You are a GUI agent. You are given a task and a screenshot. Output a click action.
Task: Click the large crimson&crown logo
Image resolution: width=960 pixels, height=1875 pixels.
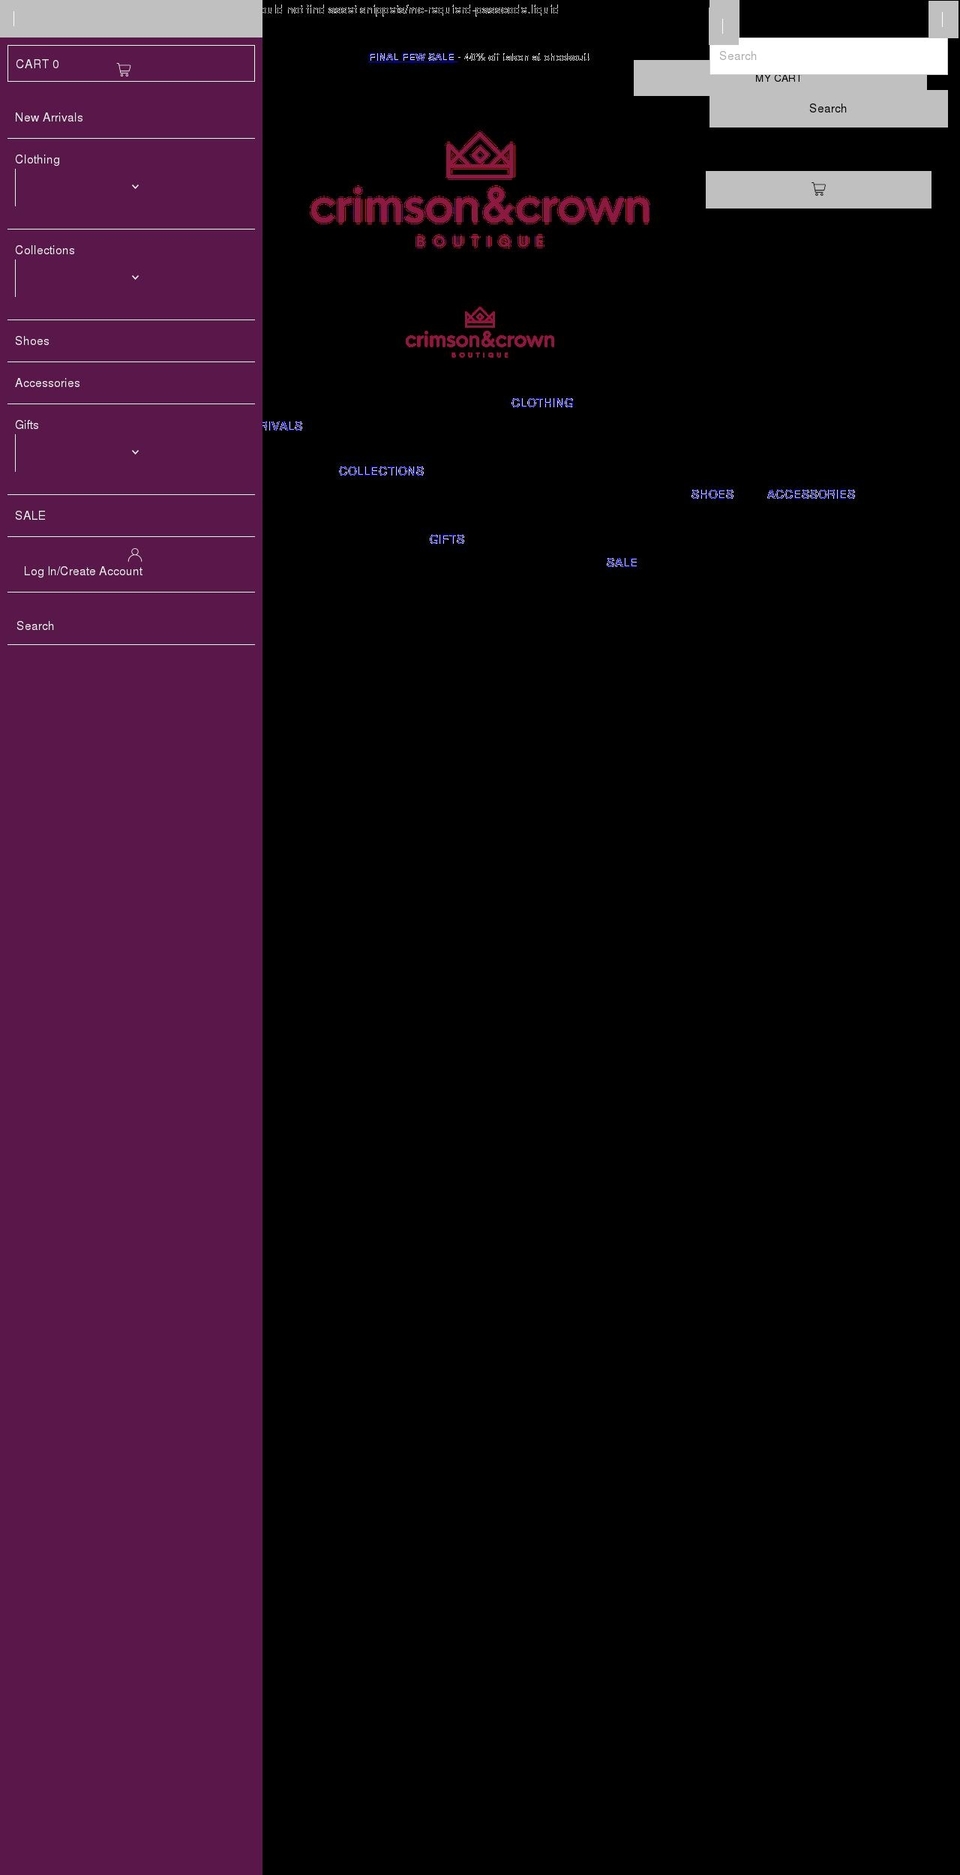(x=480, y=190)
